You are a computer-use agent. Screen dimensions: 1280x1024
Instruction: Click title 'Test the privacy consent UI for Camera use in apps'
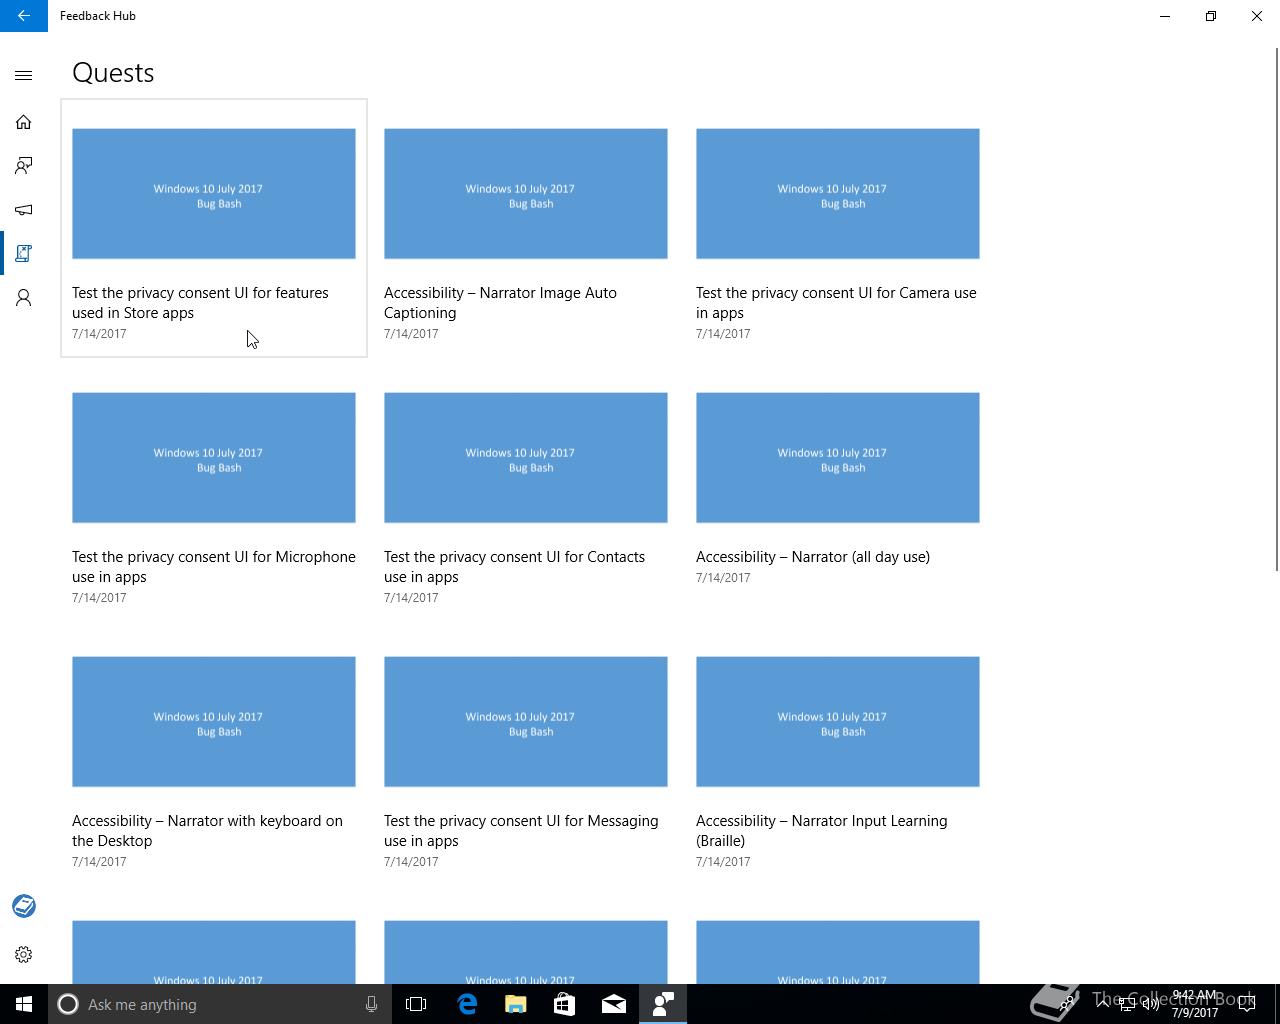[x=836, y=303]
